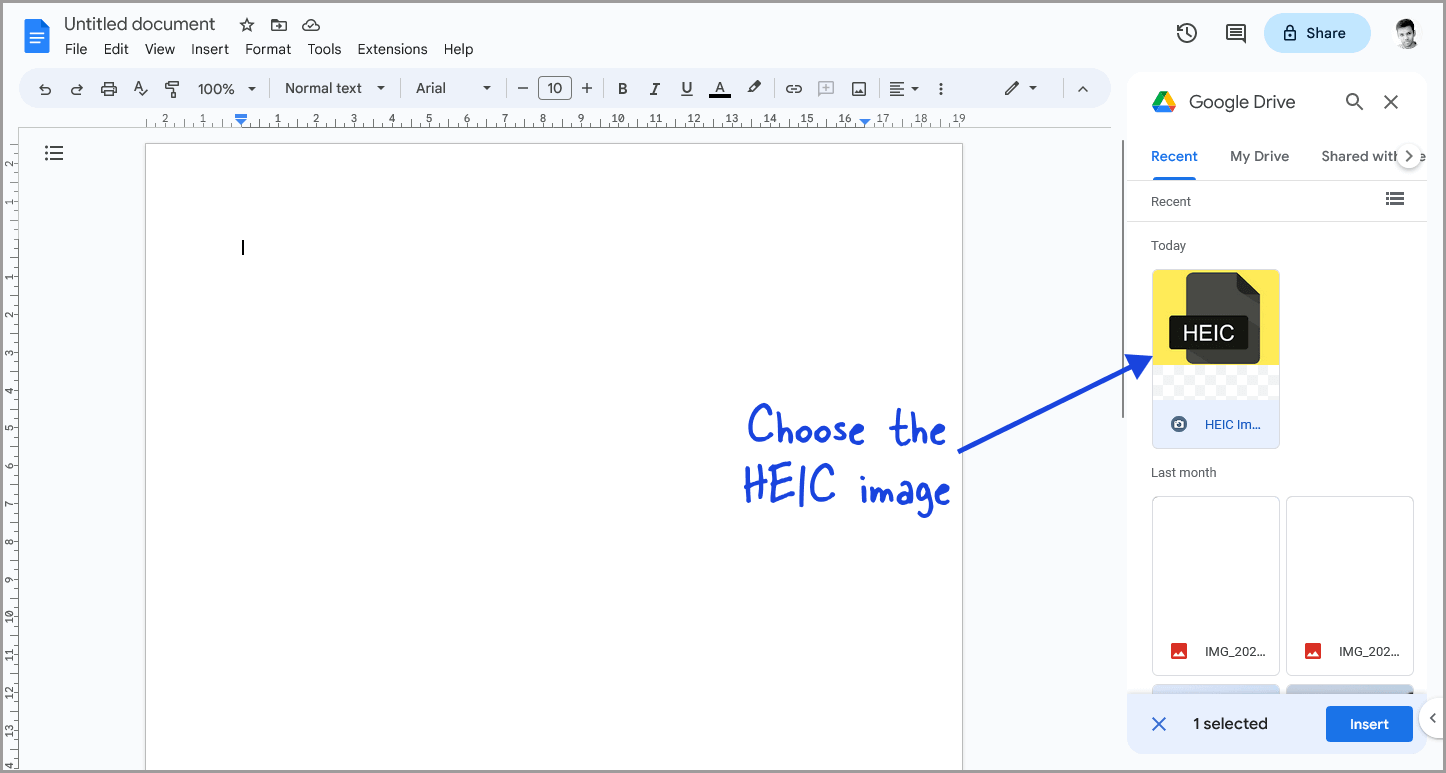The width and height of the screenshot is (1446, 773).
Task: Toggle italic formatting
Action: coord(655,88)
